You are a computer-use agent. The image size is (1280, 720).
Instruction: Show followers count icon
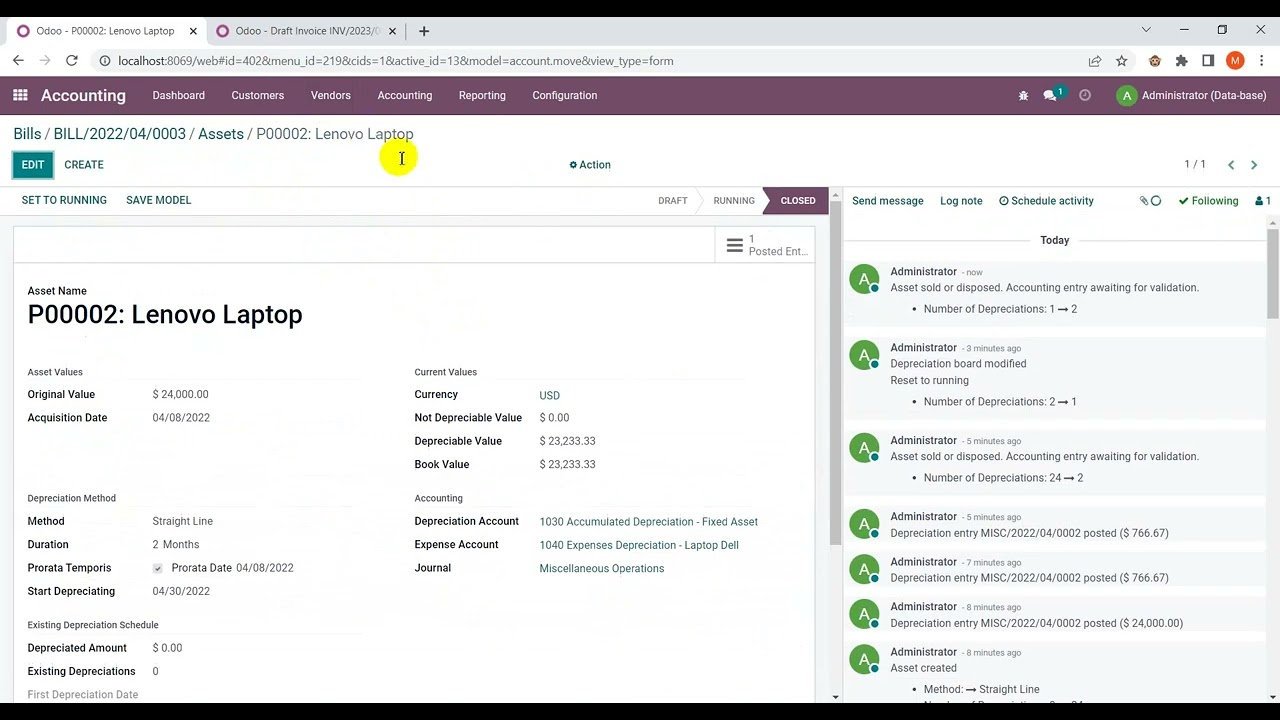(x=1263, y=201)
